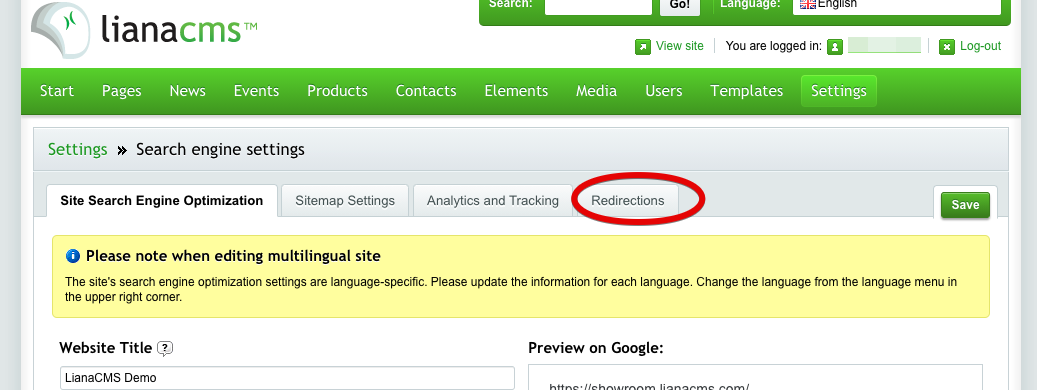Click the UK flag language icon
This screenshot has width=1037, height=390.
click(x=808, y=4)
